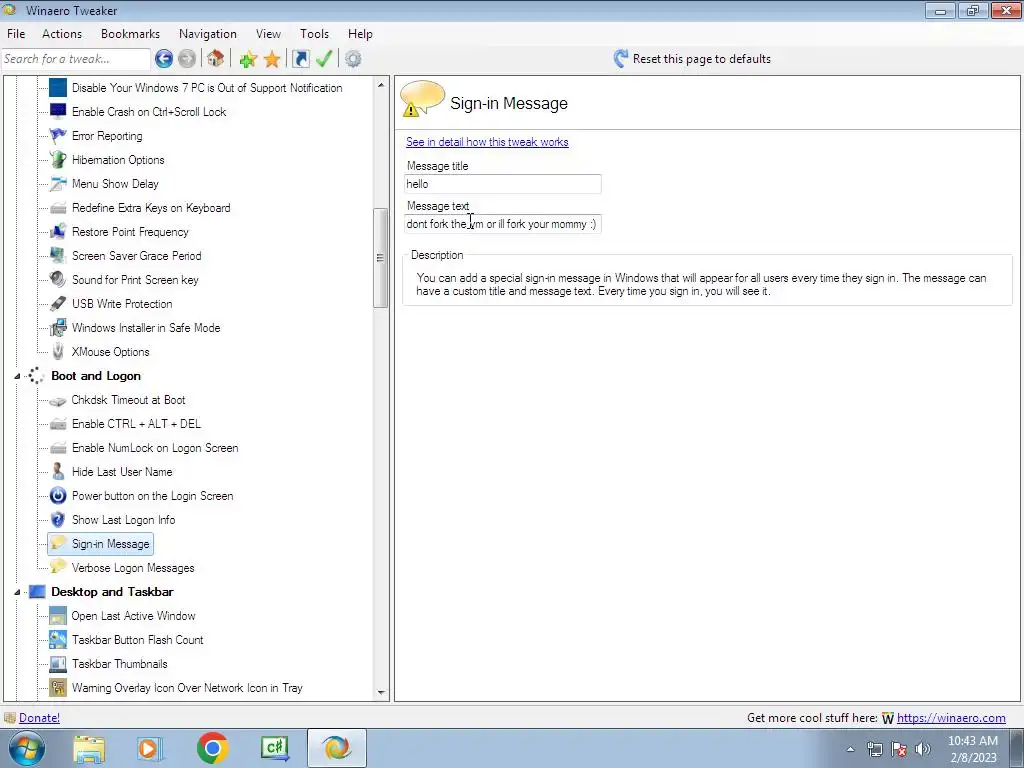Open settings gear icon in toolbar

point(353,59)
